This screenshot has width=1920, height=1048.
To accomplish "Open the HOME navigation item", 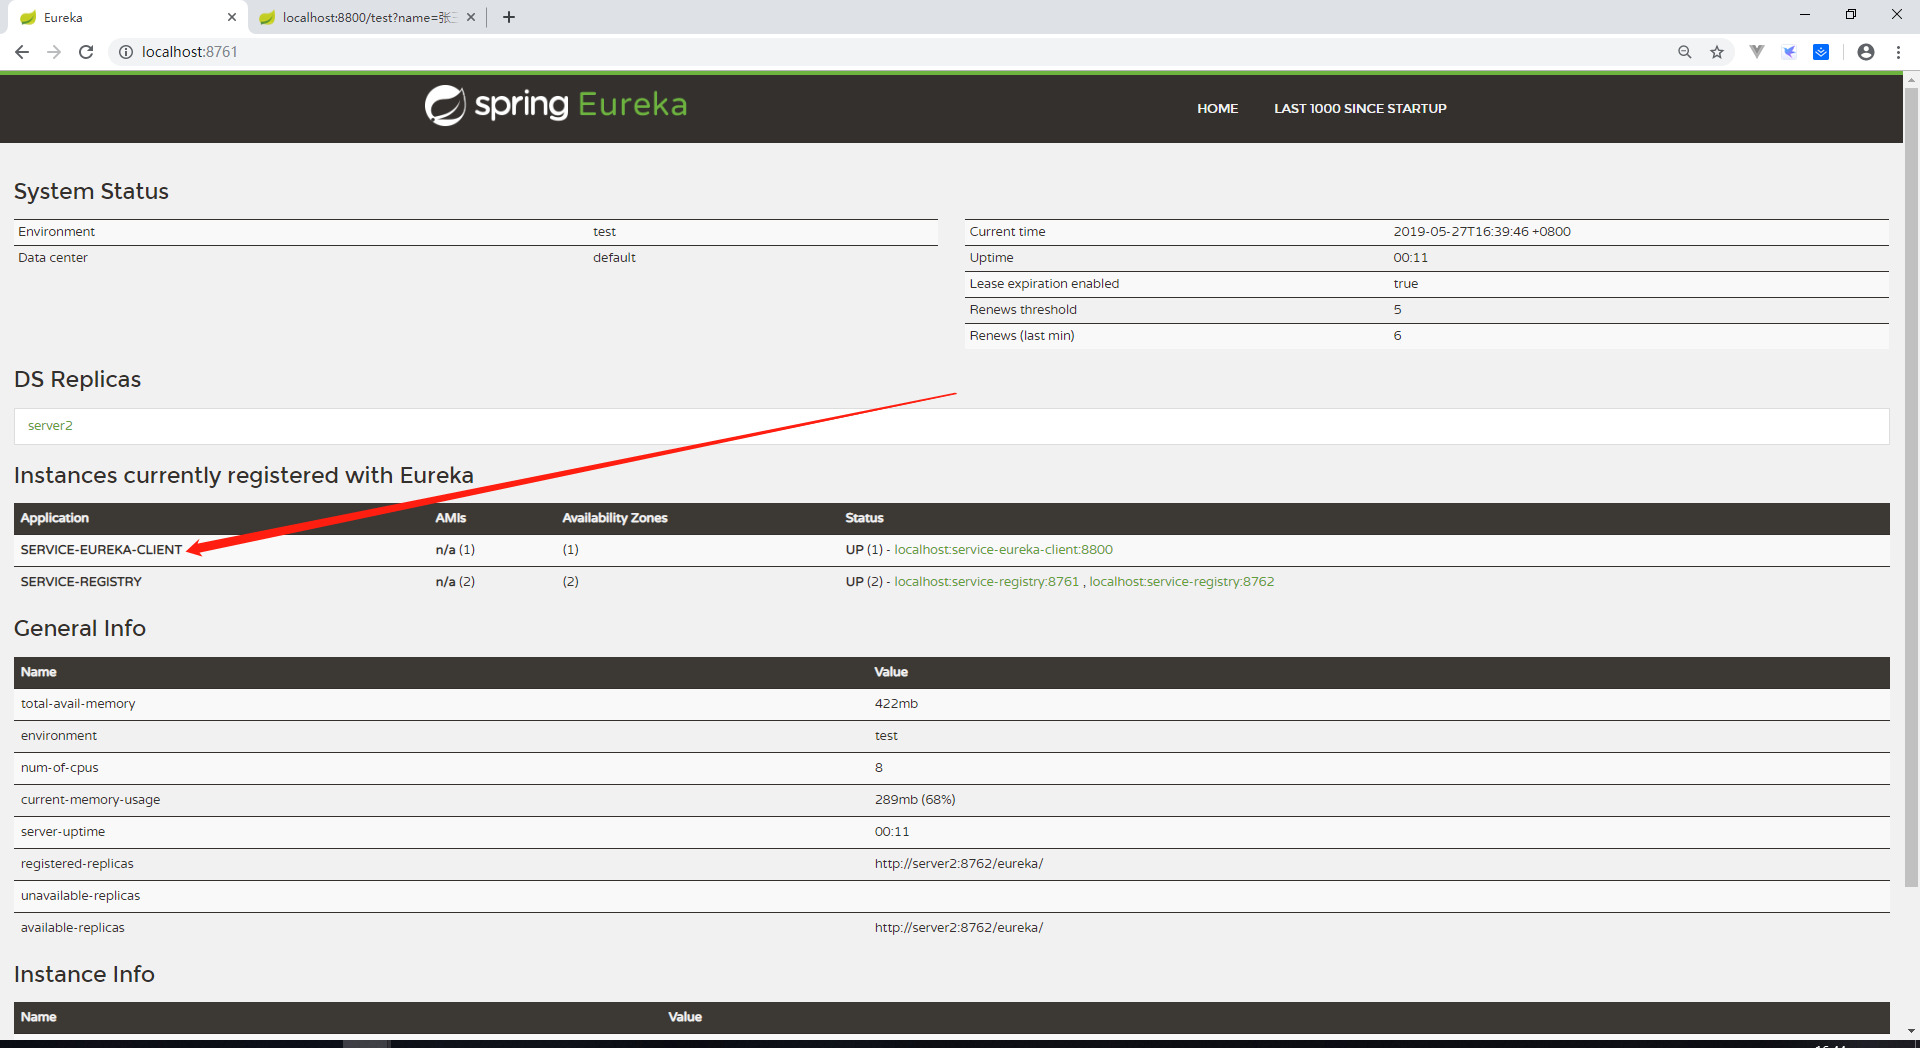I will 1217,109.
